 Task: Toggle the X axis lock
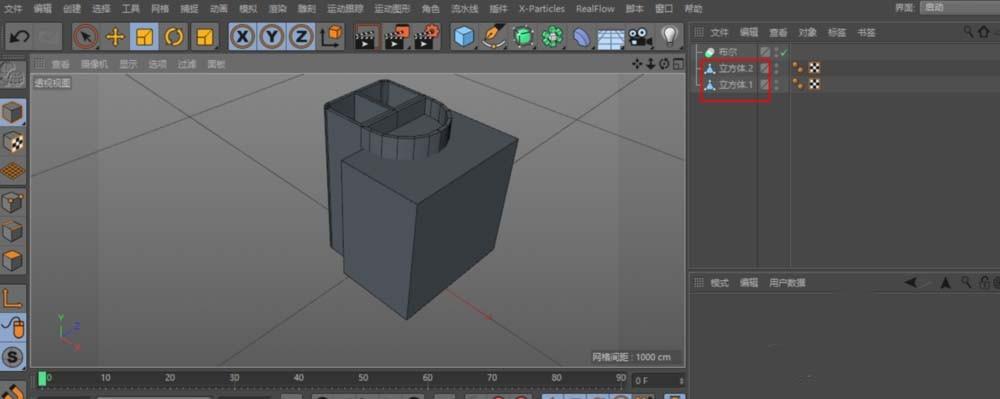(243, 36)
